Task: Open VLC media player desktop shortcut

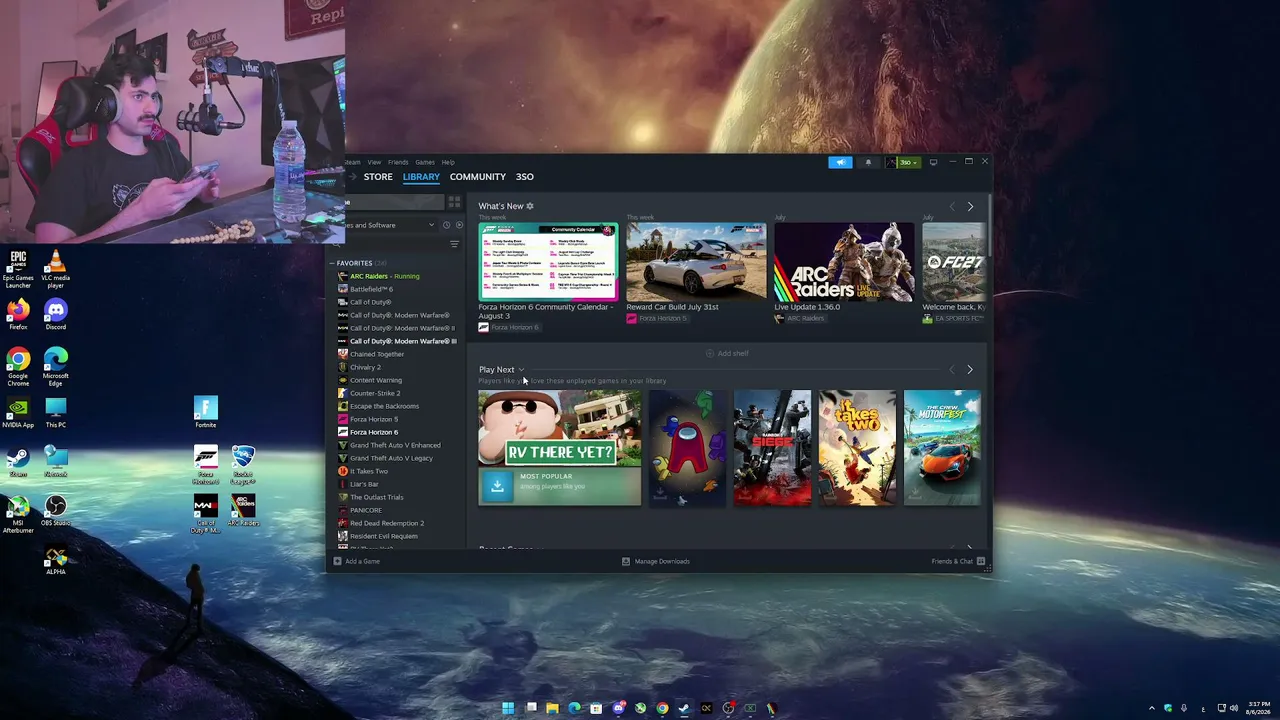Action: click(x=56, y=269)
